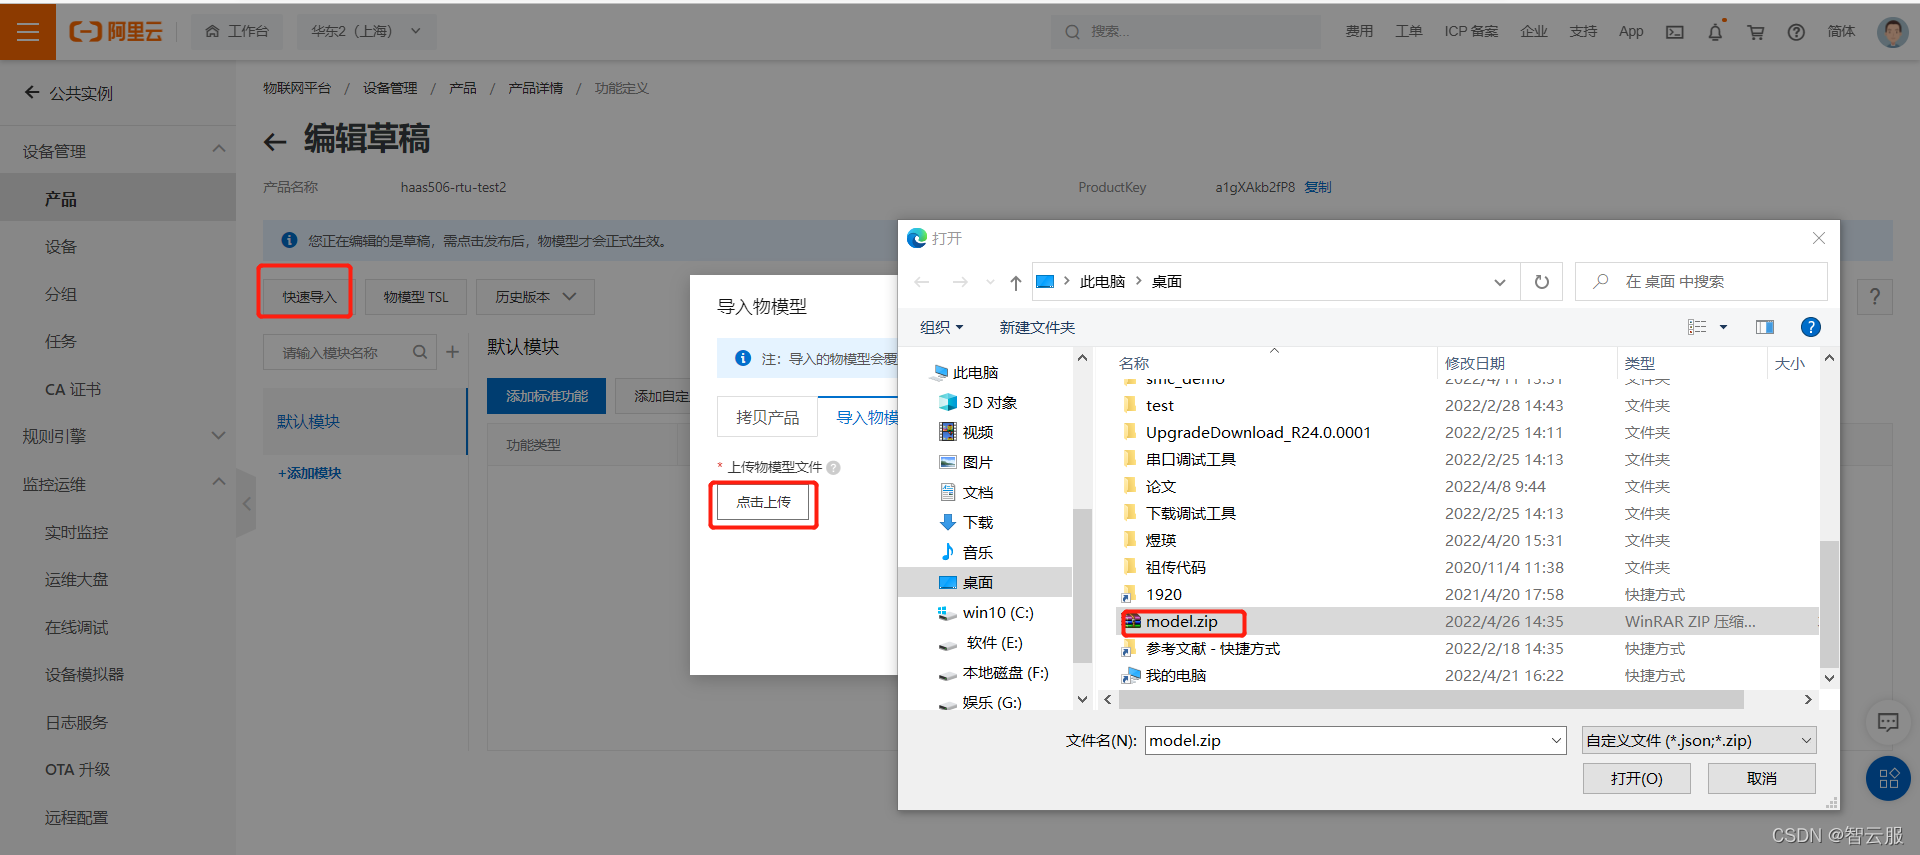Open the help question mark in the header
The image size is (1920, 855).
click(x=1796, y=32)
